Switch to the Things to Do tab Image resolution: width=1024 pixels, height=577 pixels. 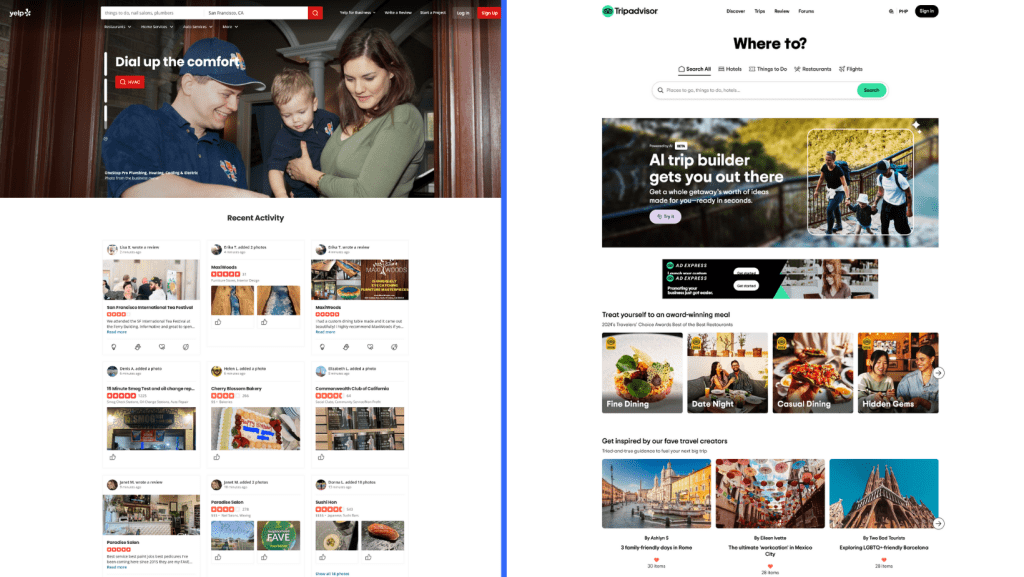click(769, 68)
